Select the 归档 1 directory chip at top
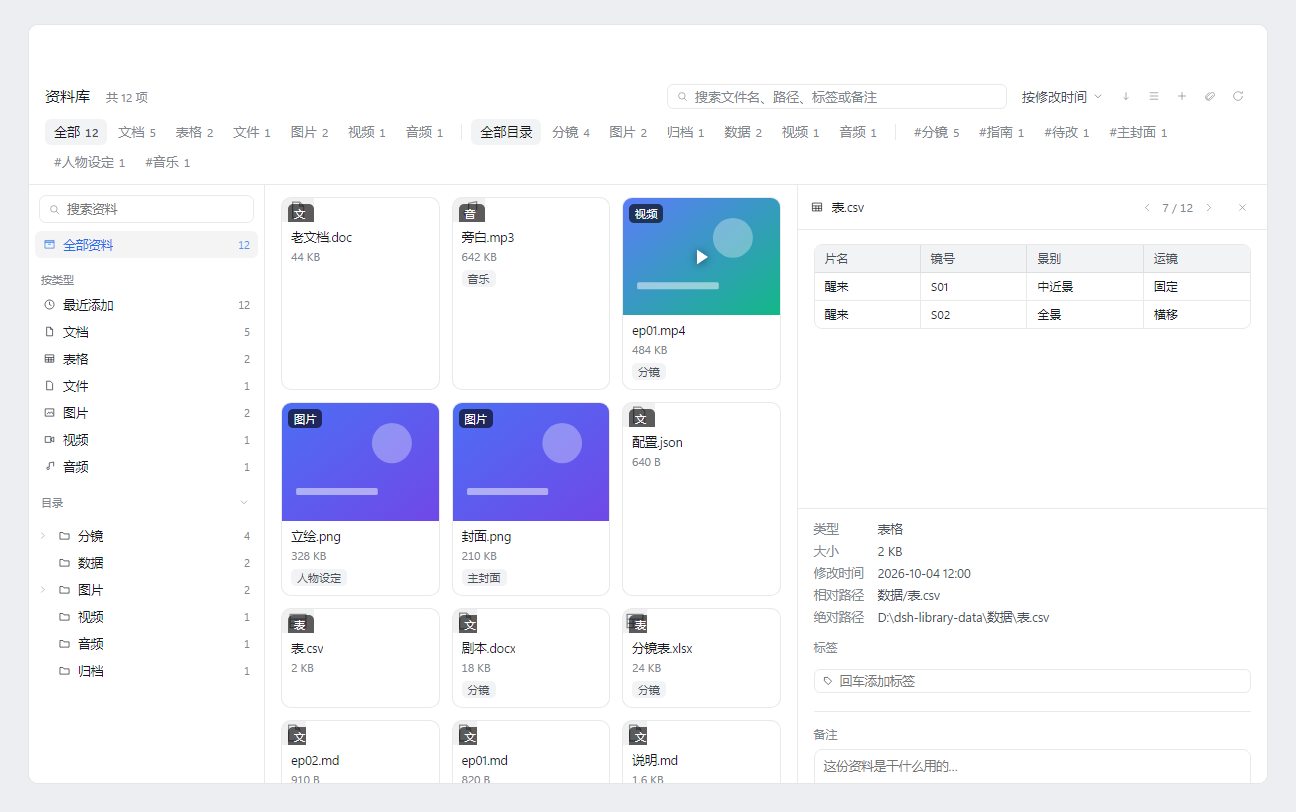Viewport: 1296px width, 812px height. point(686,132)
